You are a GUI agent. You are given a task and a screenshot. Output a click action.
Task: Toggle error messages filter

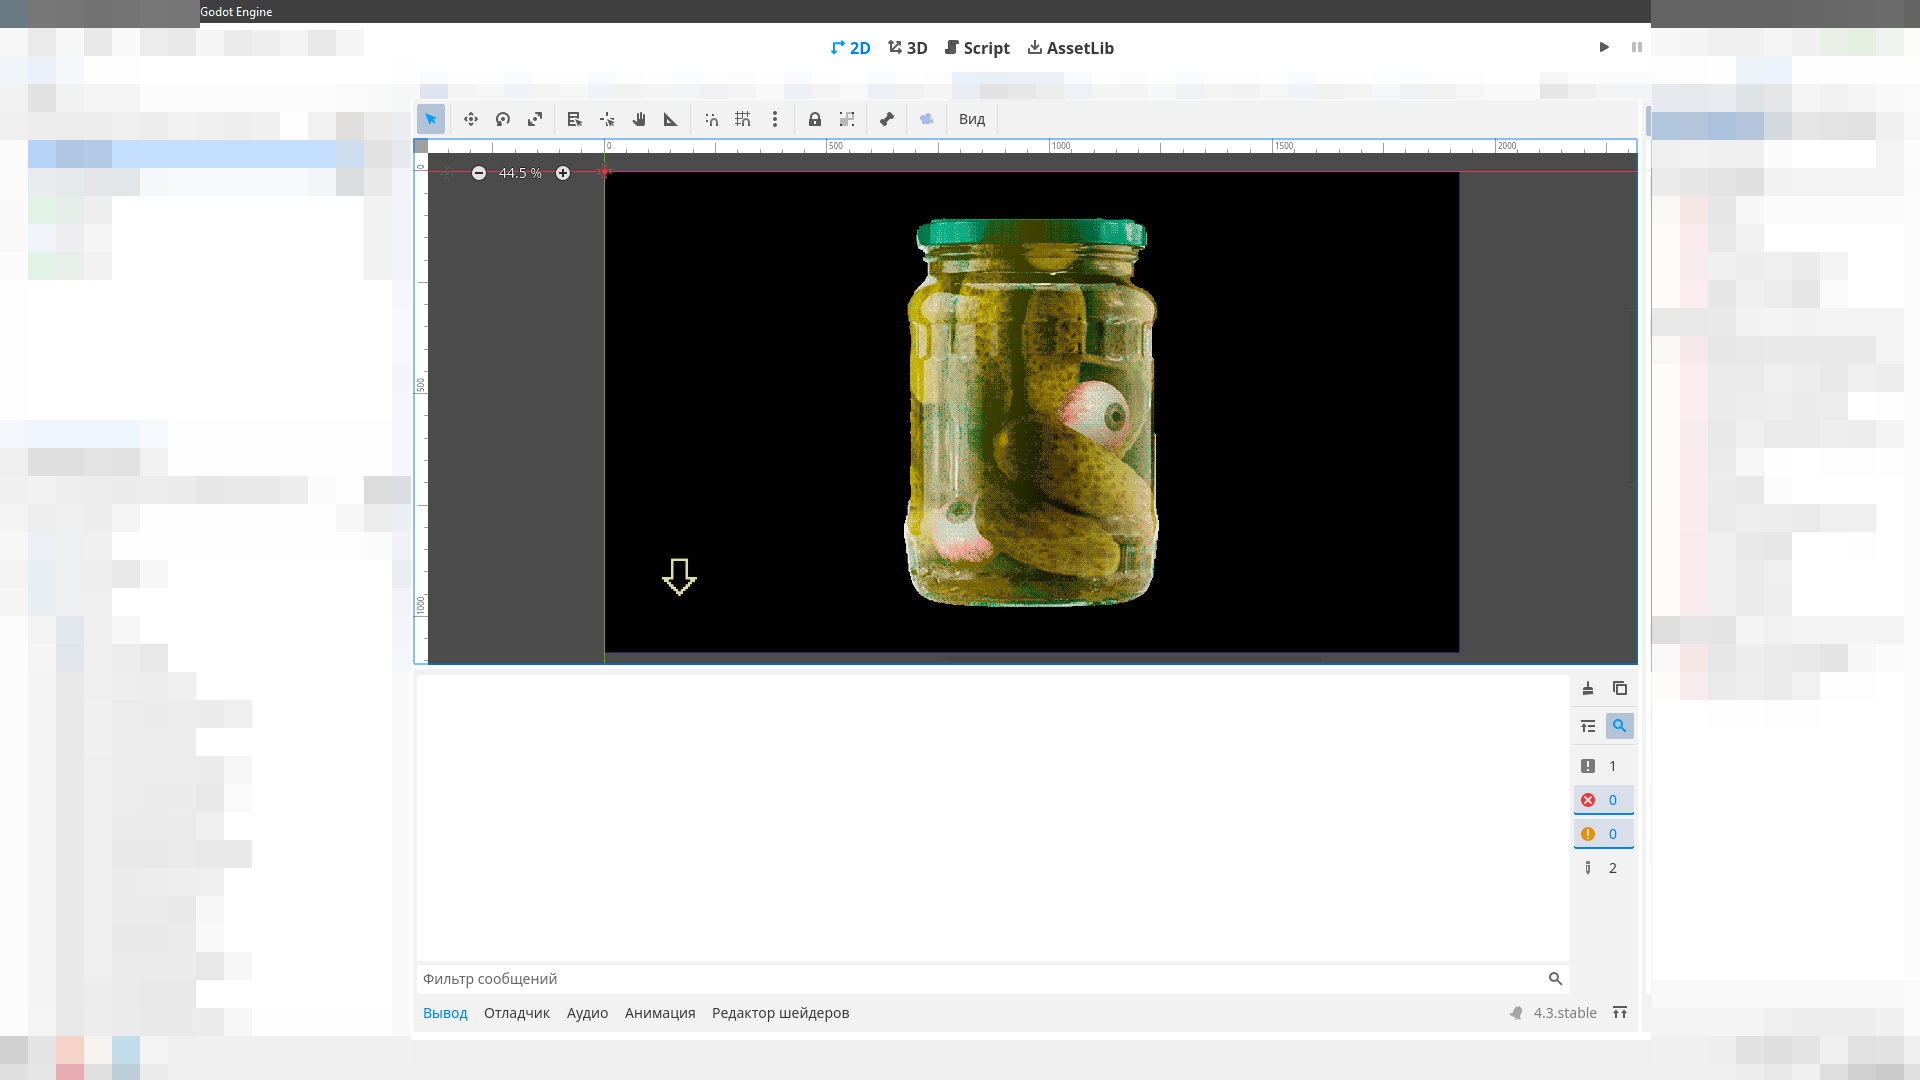pos(1603,800)
